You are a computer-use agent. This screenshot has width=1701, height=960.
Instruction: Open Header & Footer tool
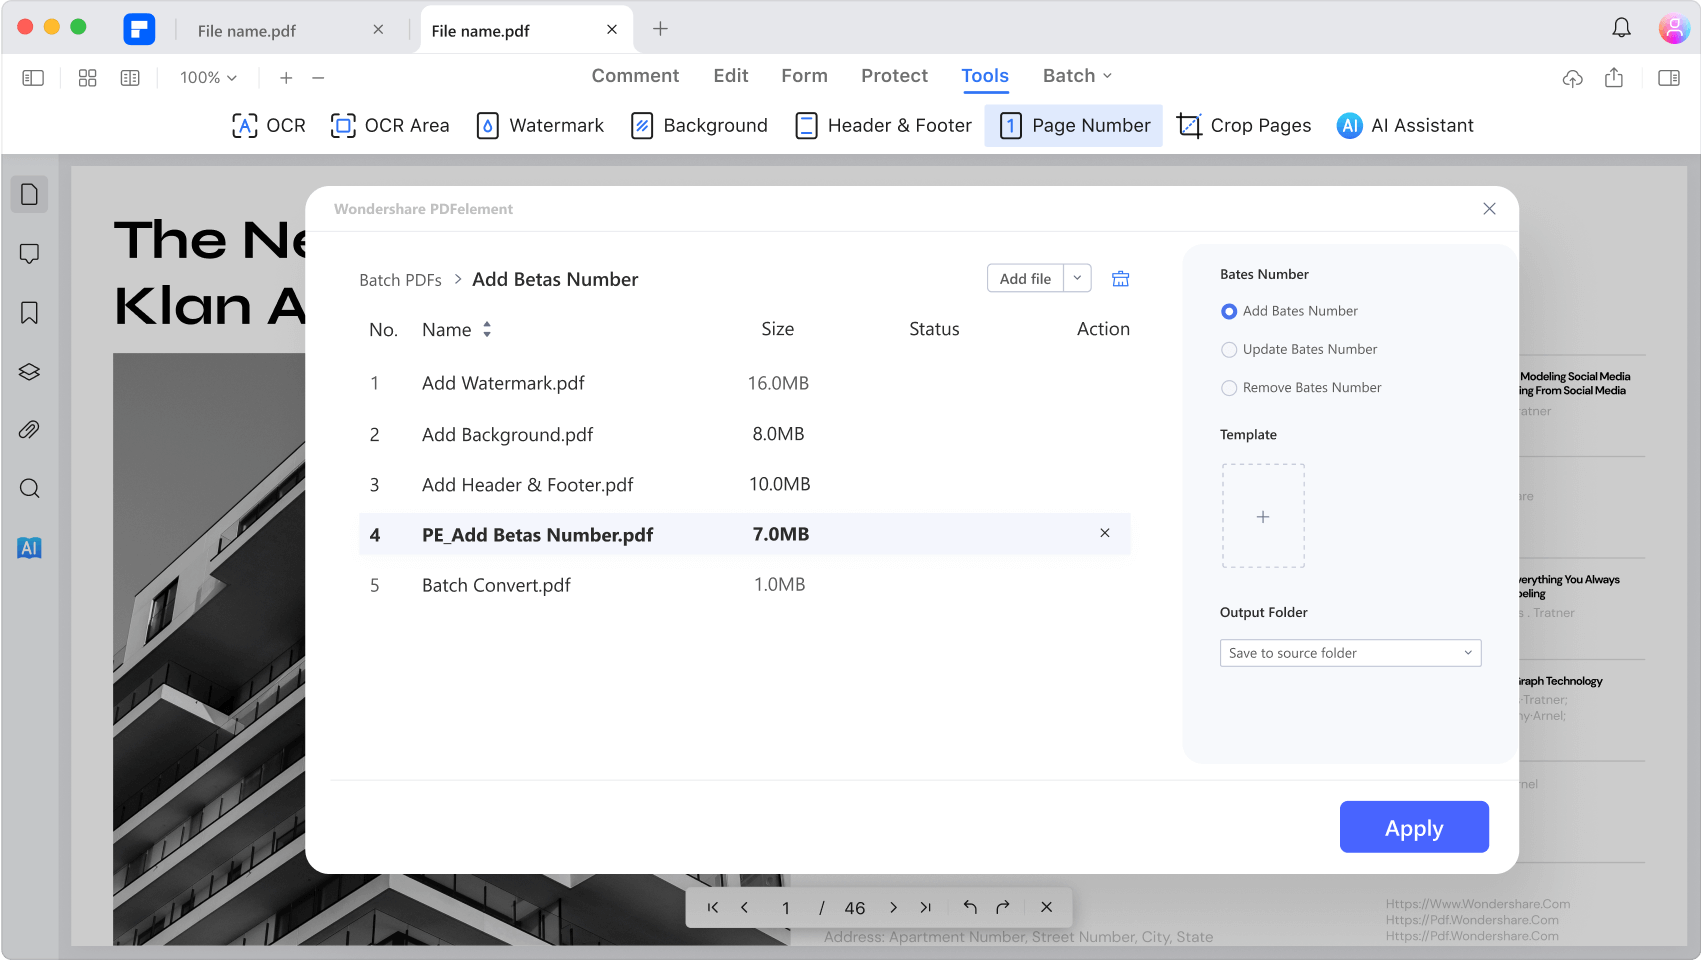coord(883,126)
